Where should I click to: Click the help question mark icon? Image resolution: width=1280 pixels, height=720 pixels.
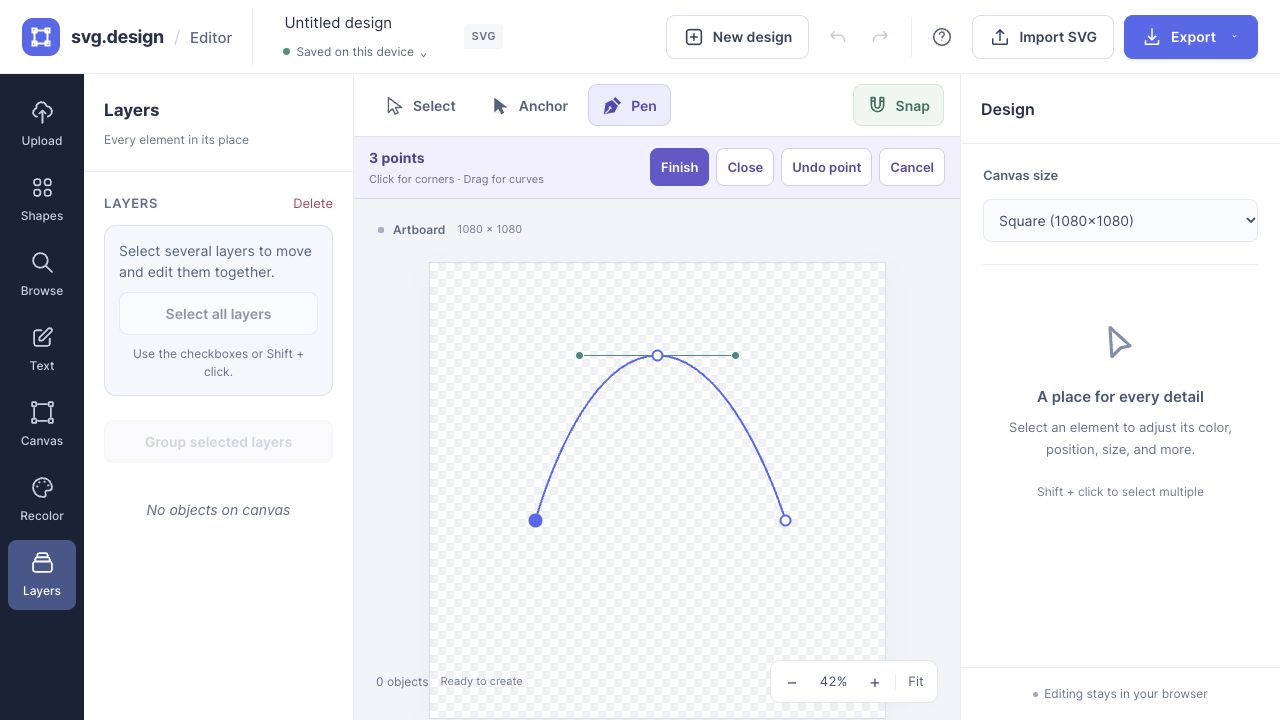942,37
